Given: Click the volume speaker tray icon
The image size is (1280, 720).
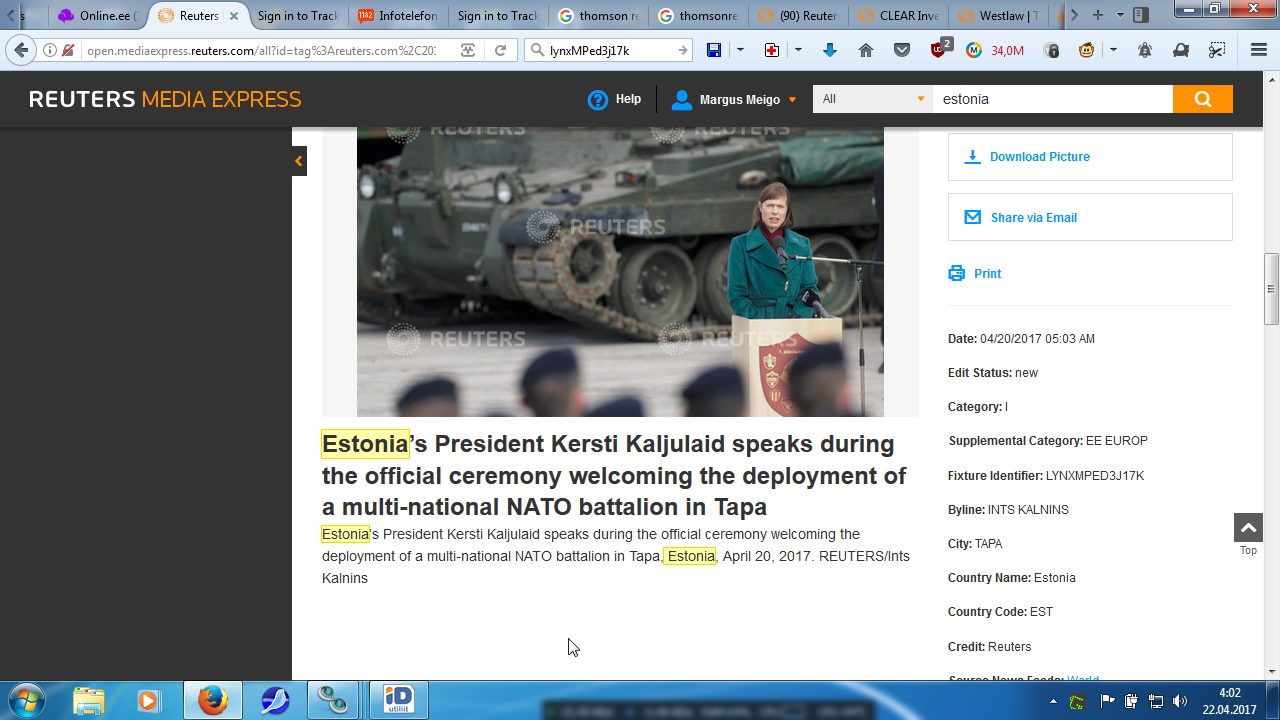Looking at the screenshot, I should 1180,701.
